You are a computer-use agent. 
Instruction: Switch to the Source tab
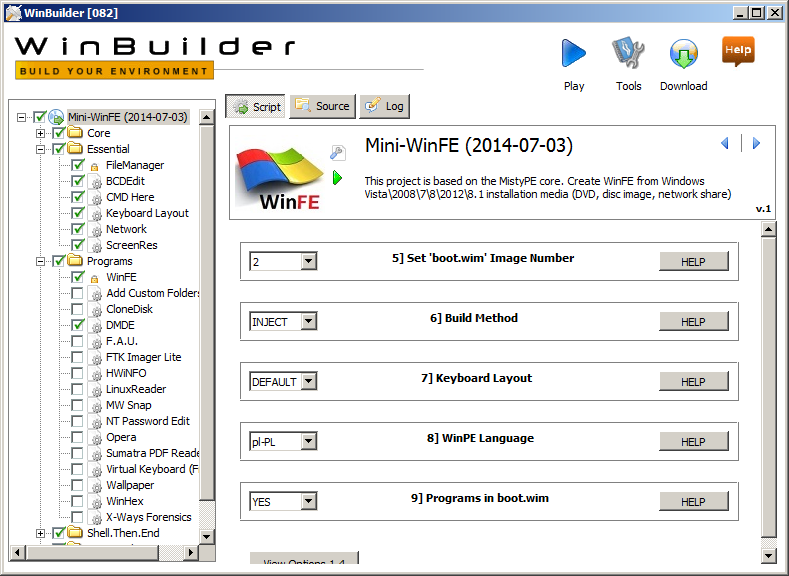click(x=322, y=106)
